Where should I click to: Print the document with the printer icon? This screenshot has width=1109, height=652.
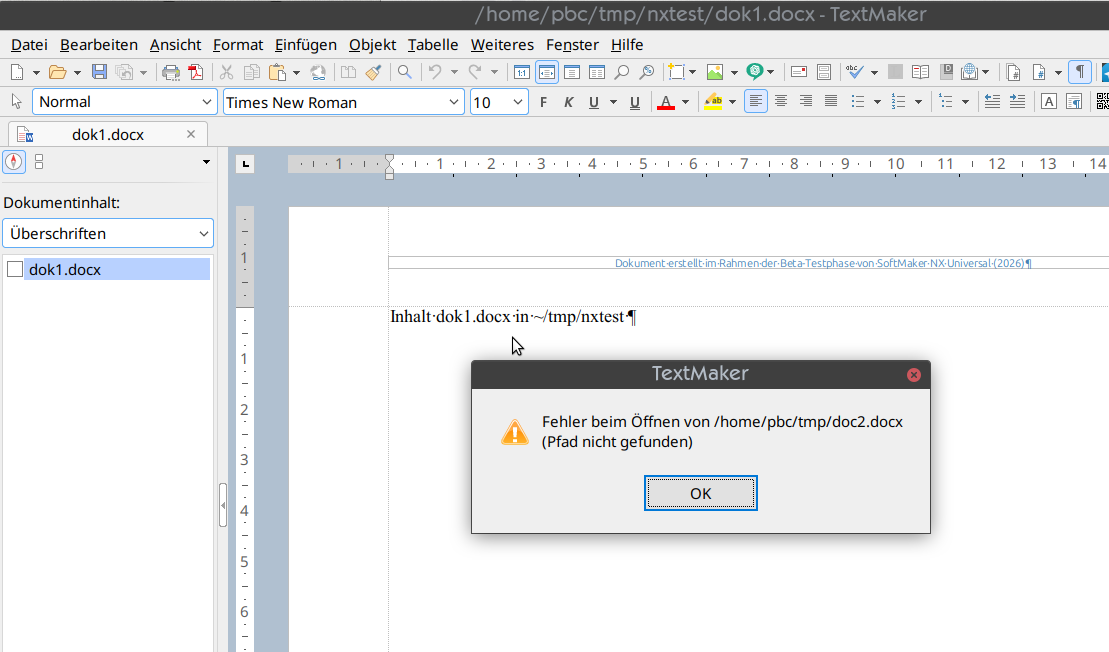(x=171, y=72)
